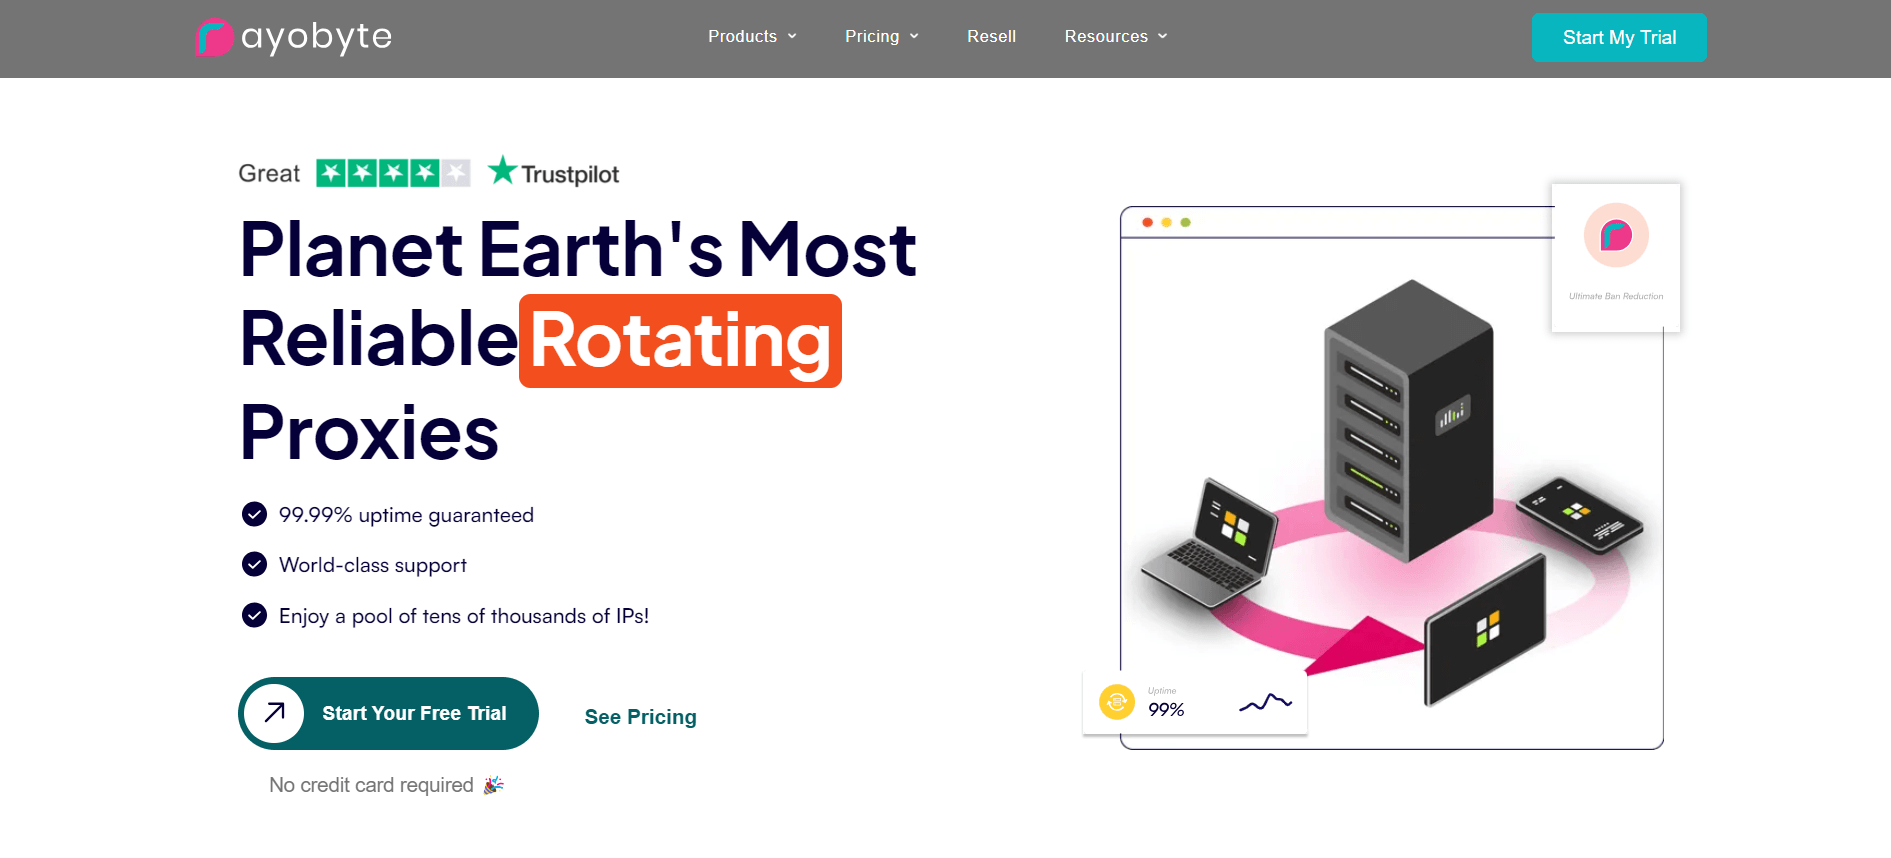Follow the See Pricing link
1891x858 pixels.
coord(640,717)
